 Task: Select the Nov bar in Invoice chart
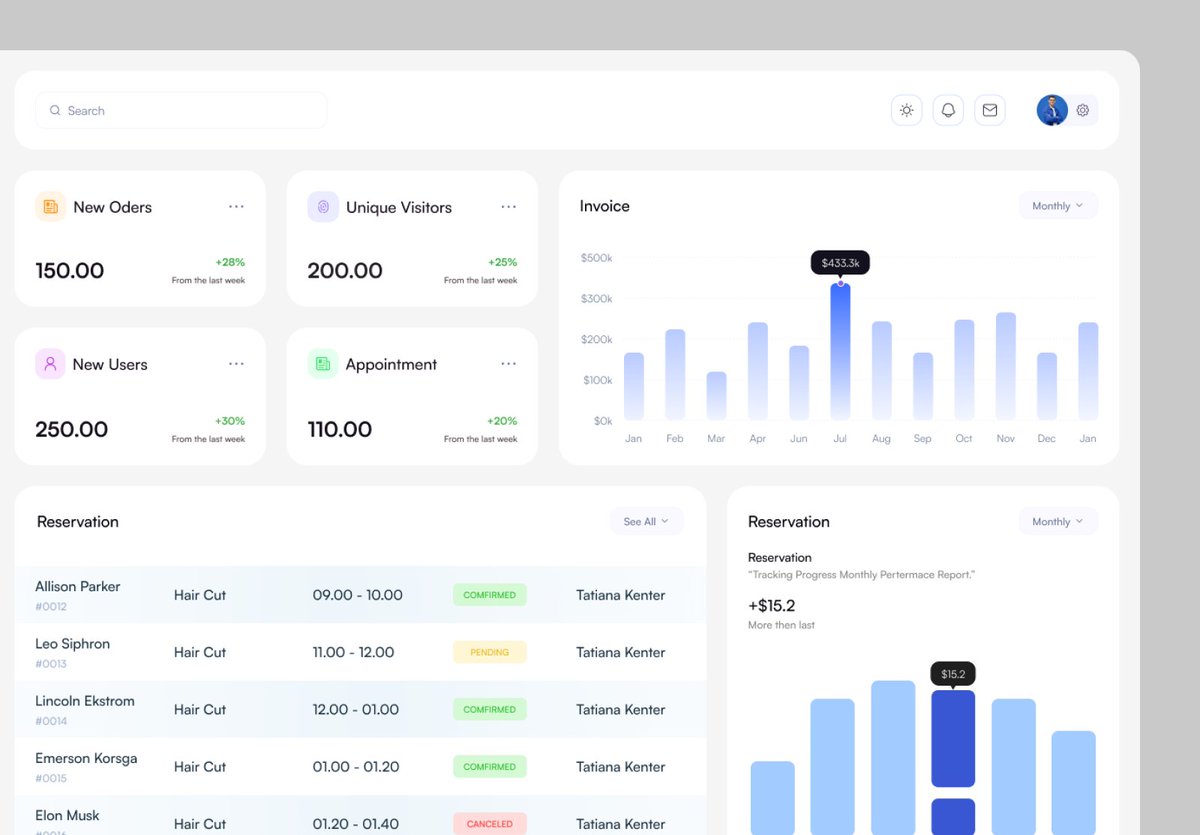point(1006,366)
